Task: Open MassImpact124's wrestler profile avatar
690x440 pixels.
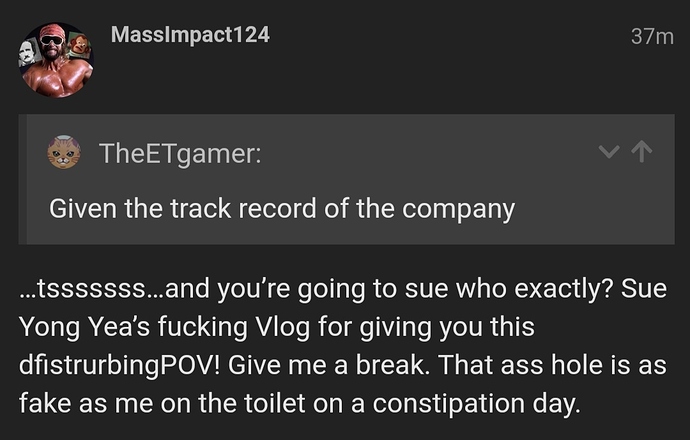Action: (56, 60)
